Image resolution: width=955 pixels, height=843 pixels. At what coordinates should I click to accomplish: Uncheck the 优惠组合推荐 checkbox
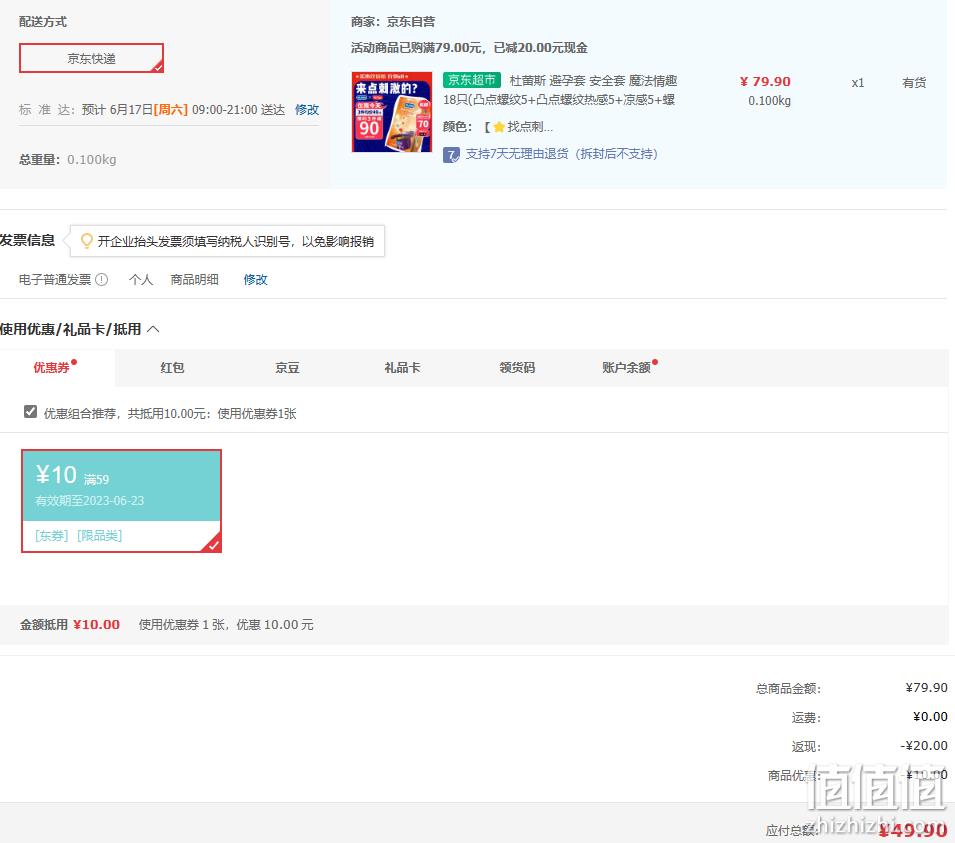pyautogui.click(x=30, y=412)
